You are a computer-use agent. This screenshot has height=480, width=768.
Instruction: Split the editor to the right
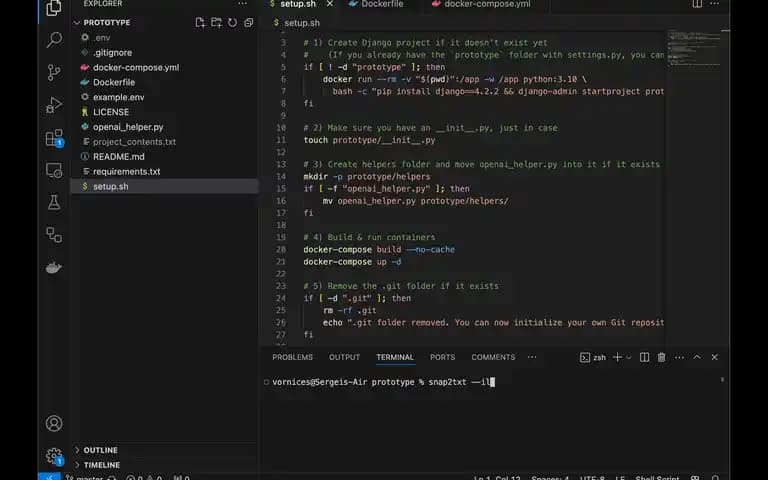pos(696,4)
